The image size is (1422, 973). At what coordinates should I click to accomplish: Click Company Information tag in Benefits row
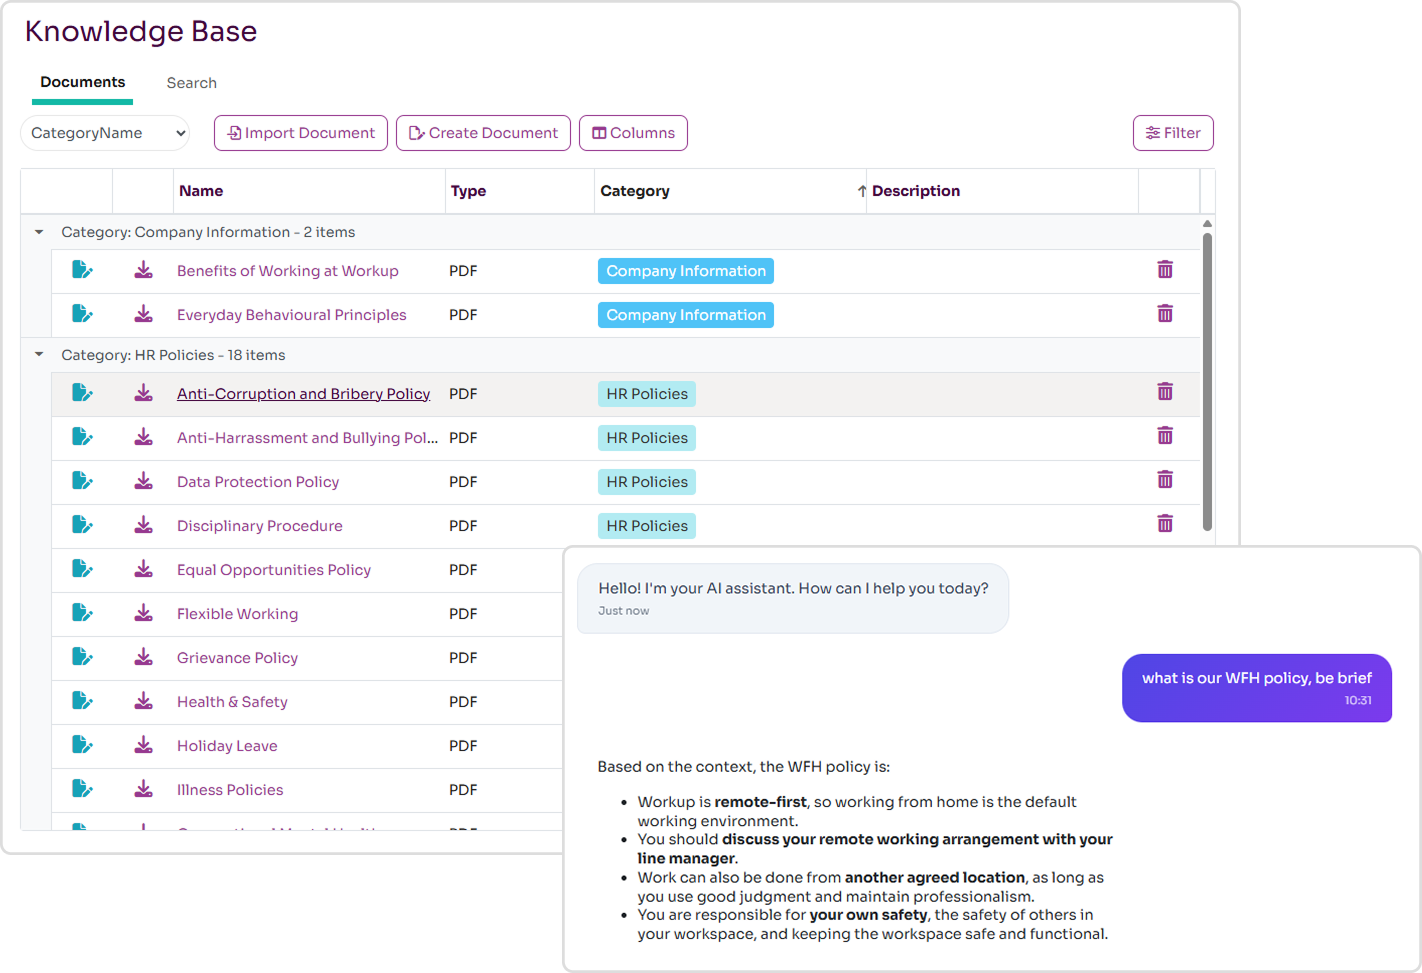[686, 271]
